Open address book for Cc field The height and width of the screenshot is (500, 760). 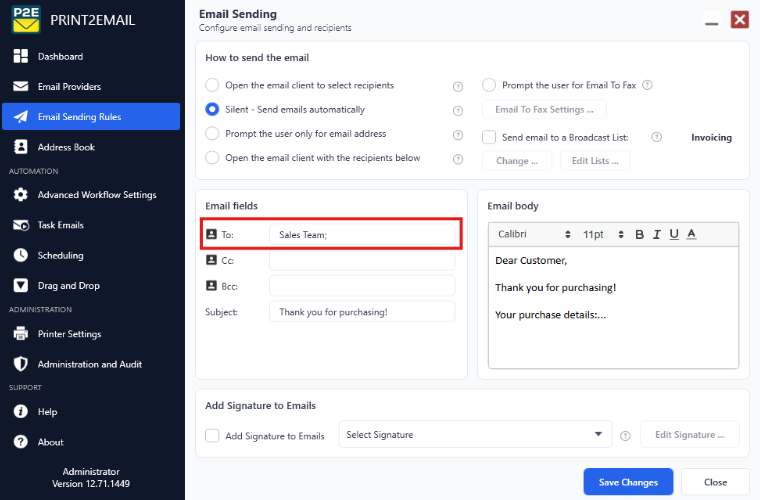click(211, 260)
